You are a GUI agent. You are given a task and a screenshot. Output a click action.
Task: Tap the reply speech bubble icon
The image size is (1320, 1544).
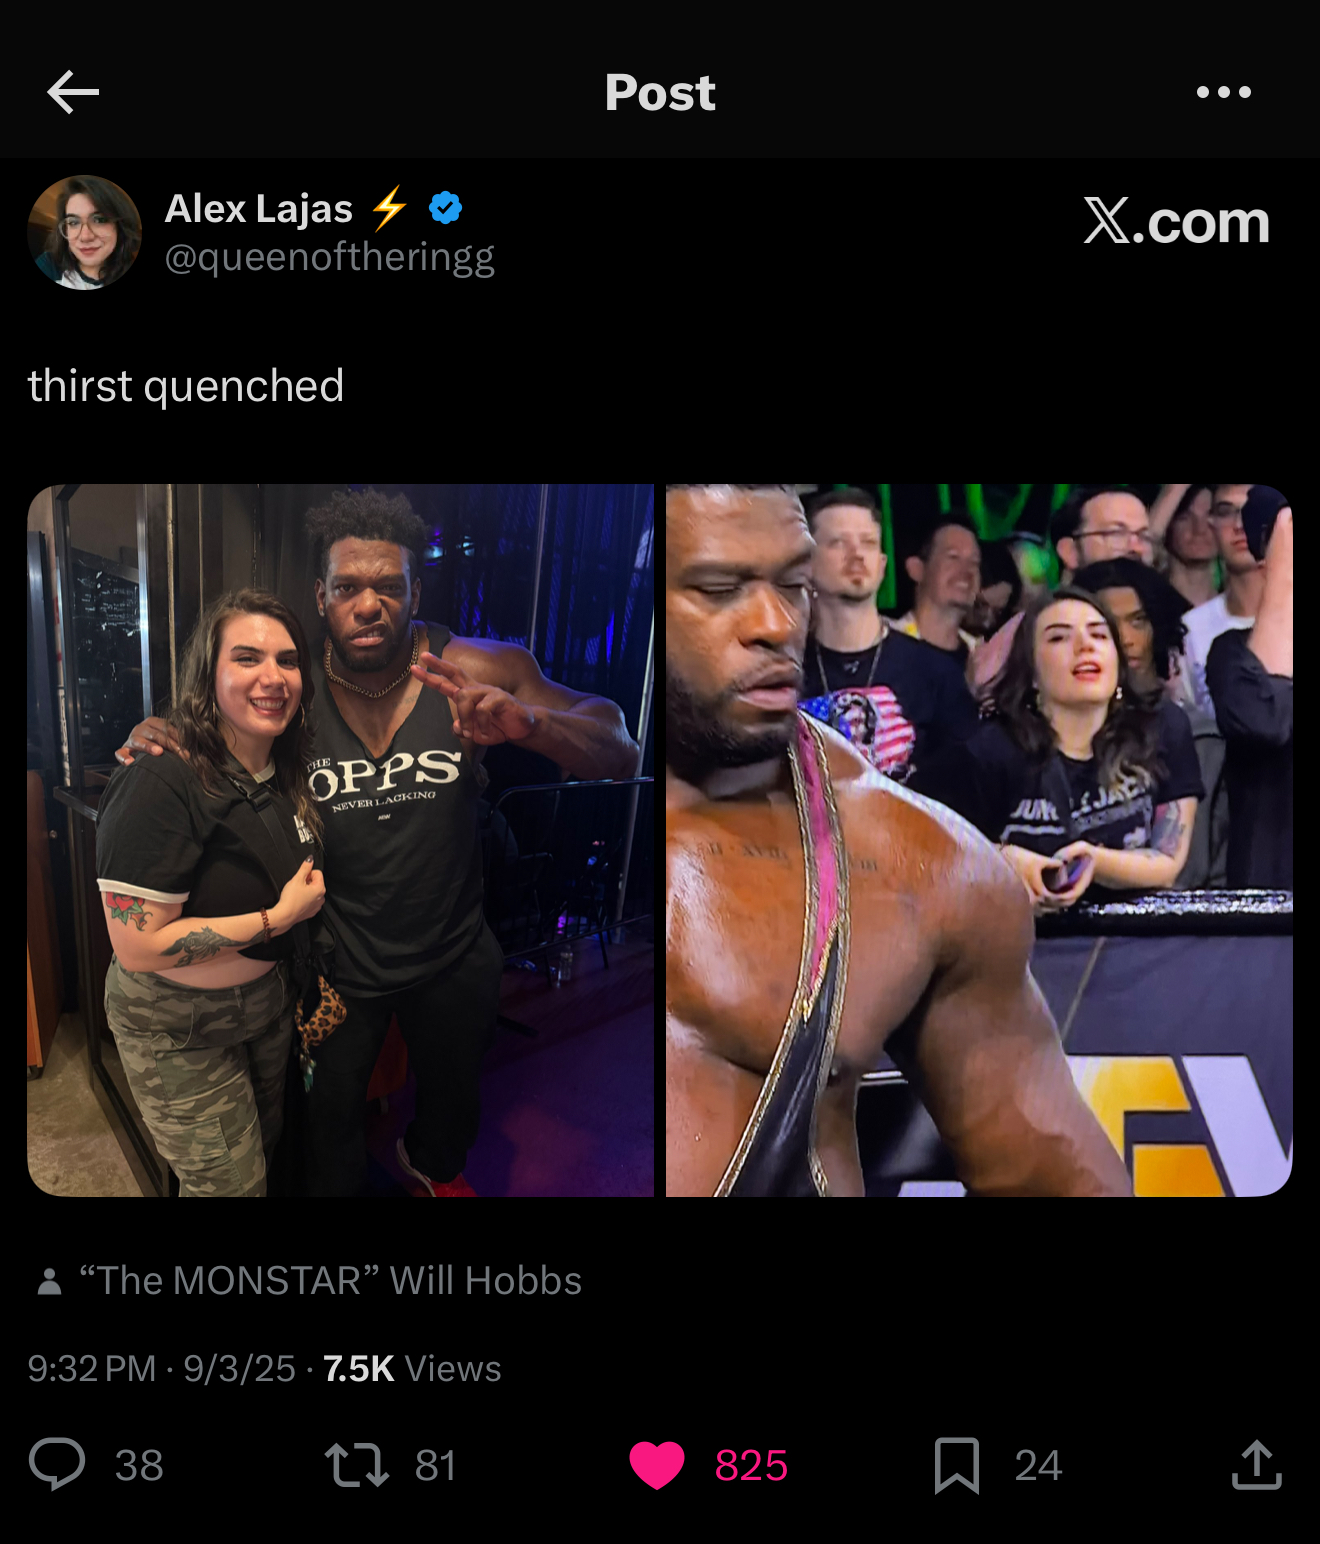57,1464
